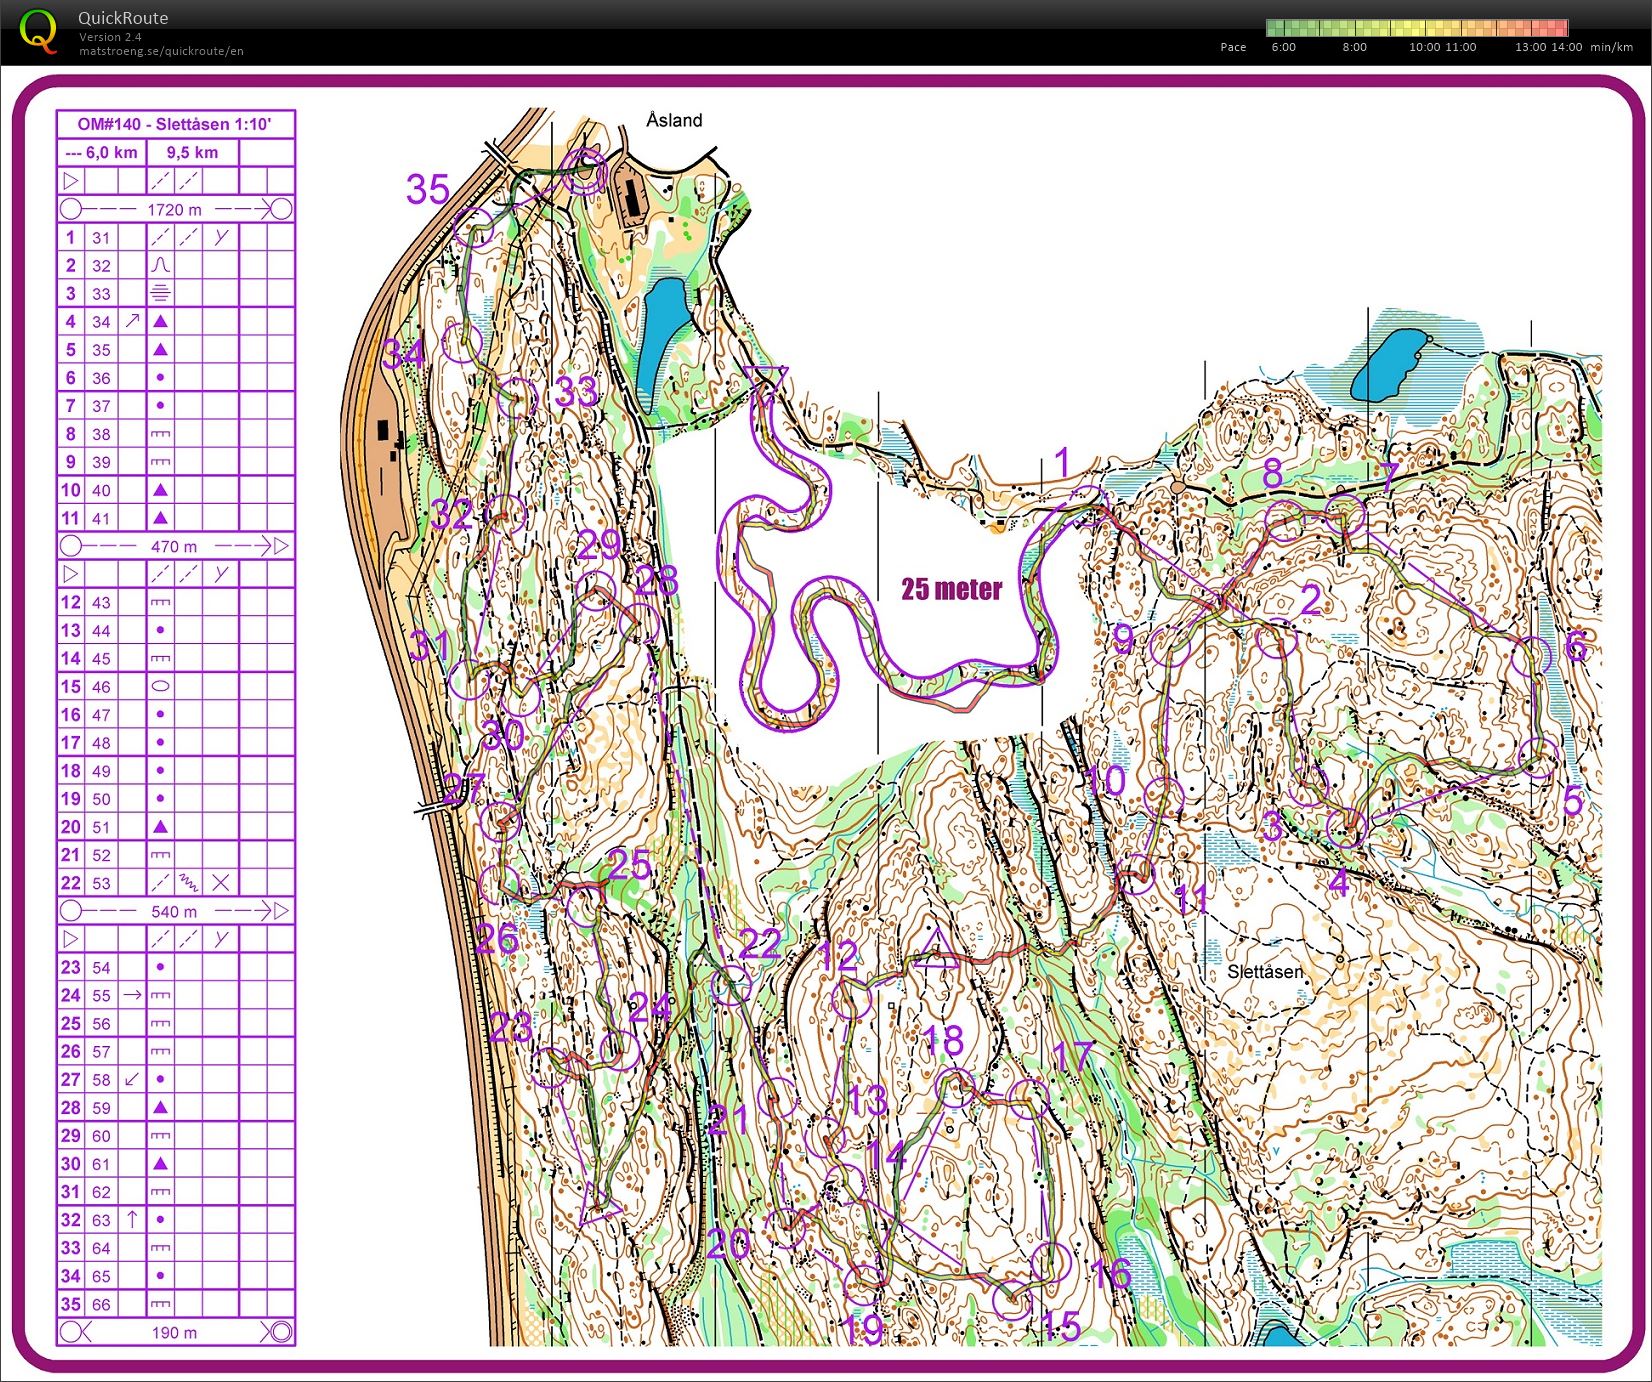Select control circle 27 near the railway
Viewport: 1652px width, 1382px height.
(499, 820)
